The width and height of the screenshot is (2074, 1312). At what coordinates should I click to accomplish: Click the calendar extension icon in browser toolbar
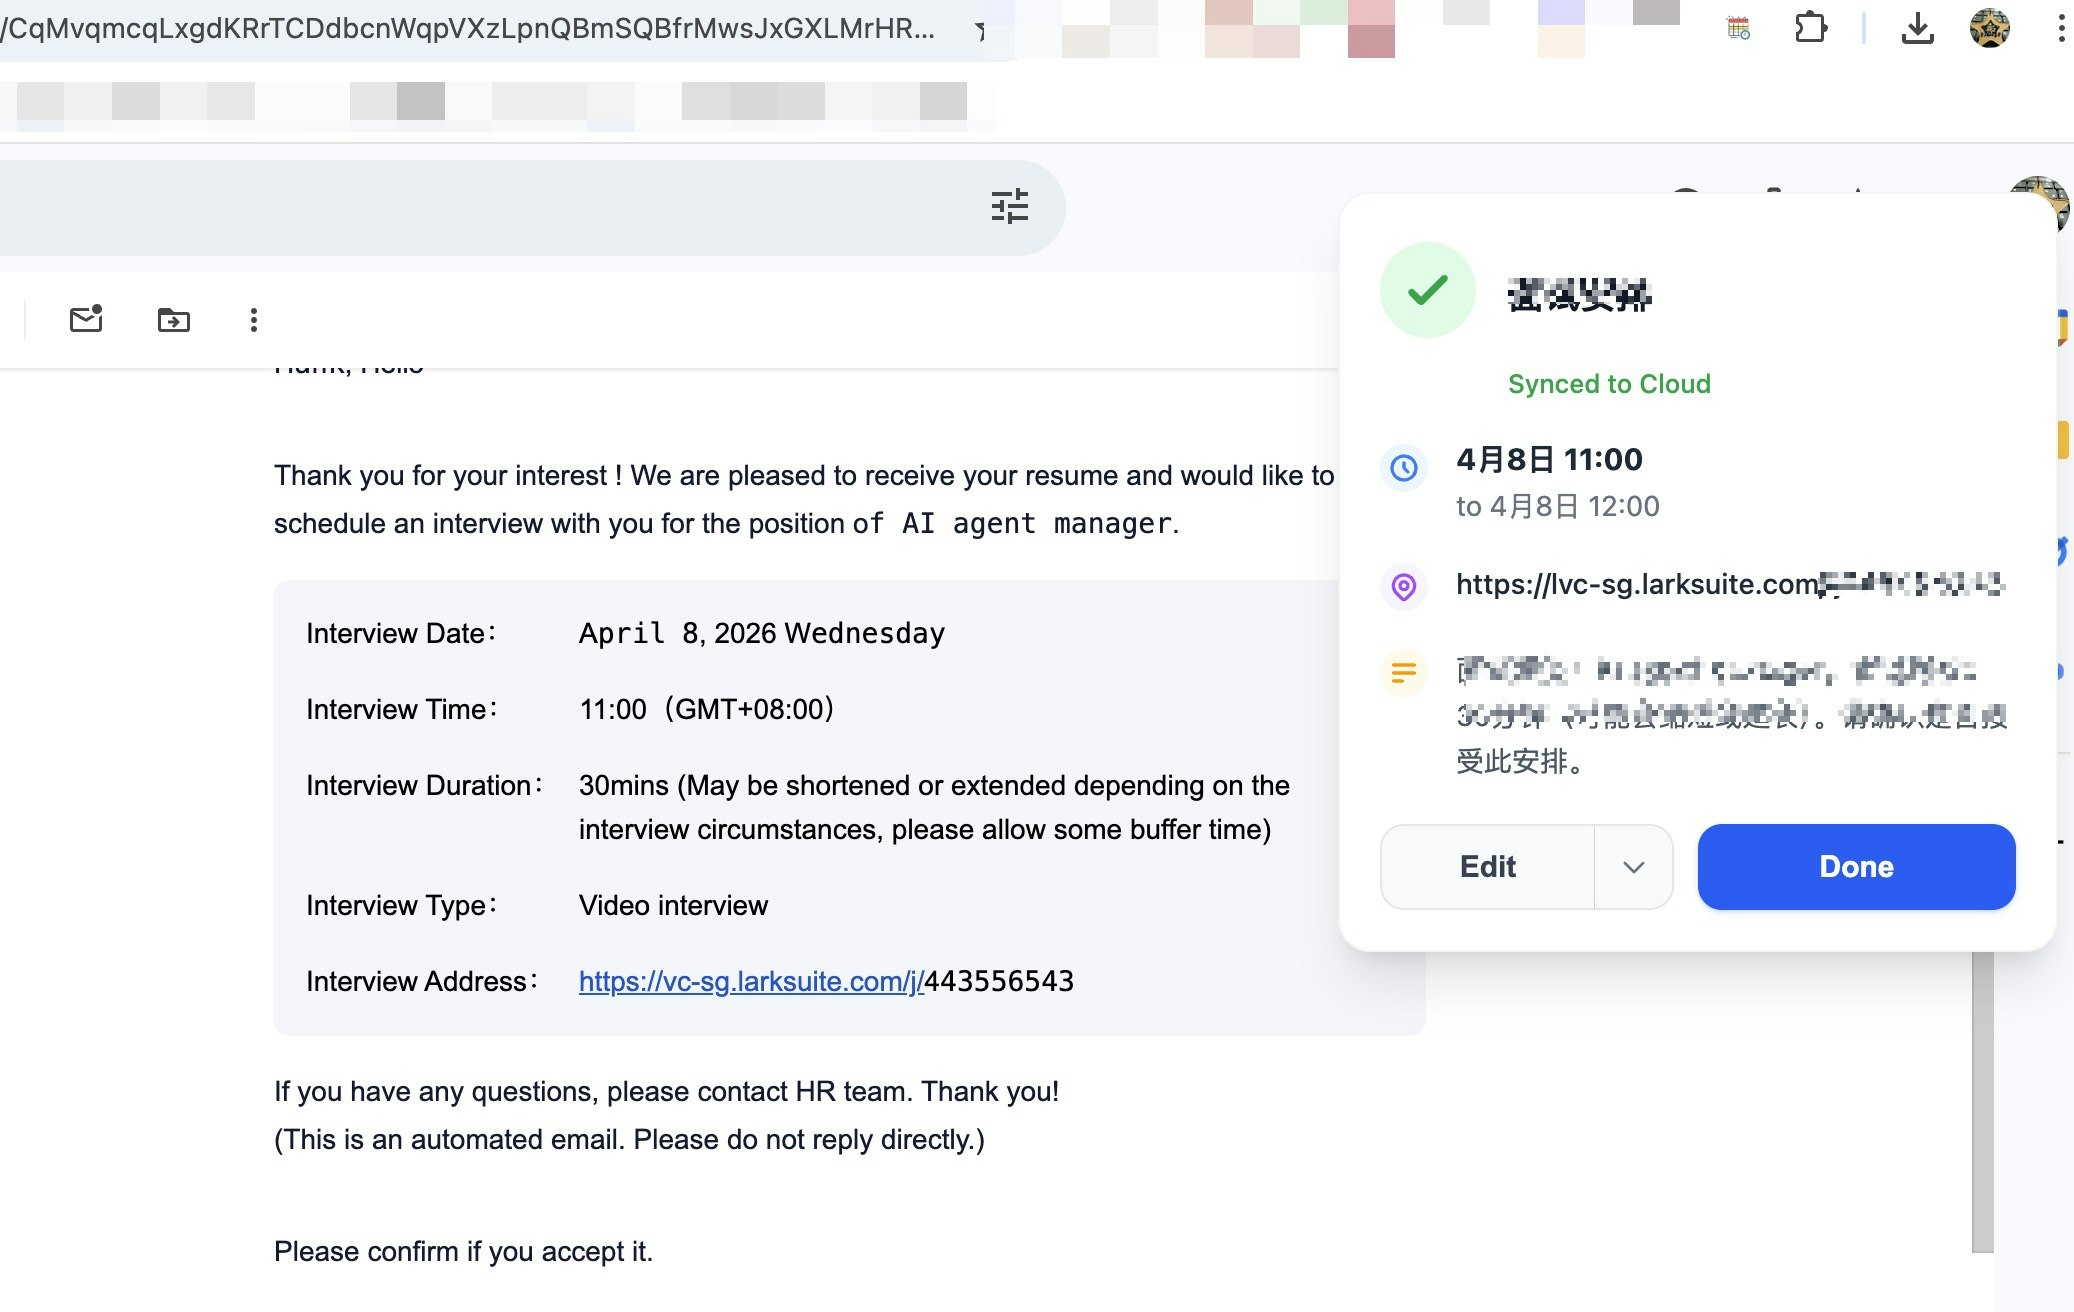click(1739, 28)
